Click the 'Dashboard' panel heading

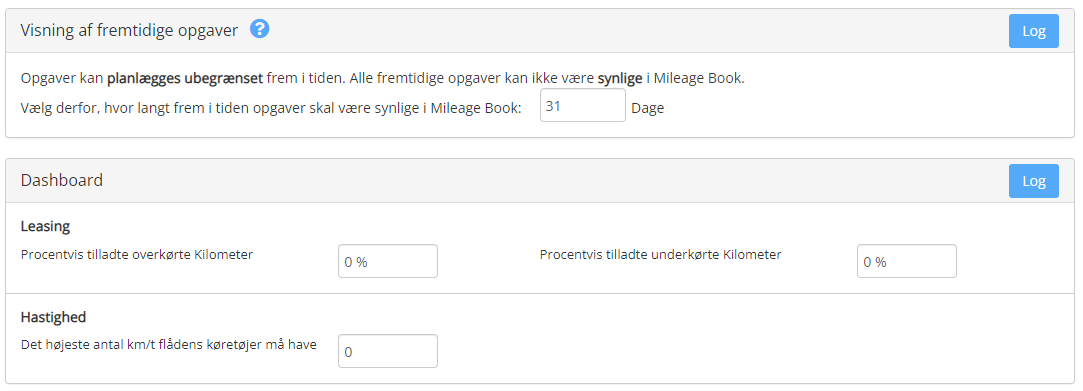pyautogui.click(x=61, y=180)
